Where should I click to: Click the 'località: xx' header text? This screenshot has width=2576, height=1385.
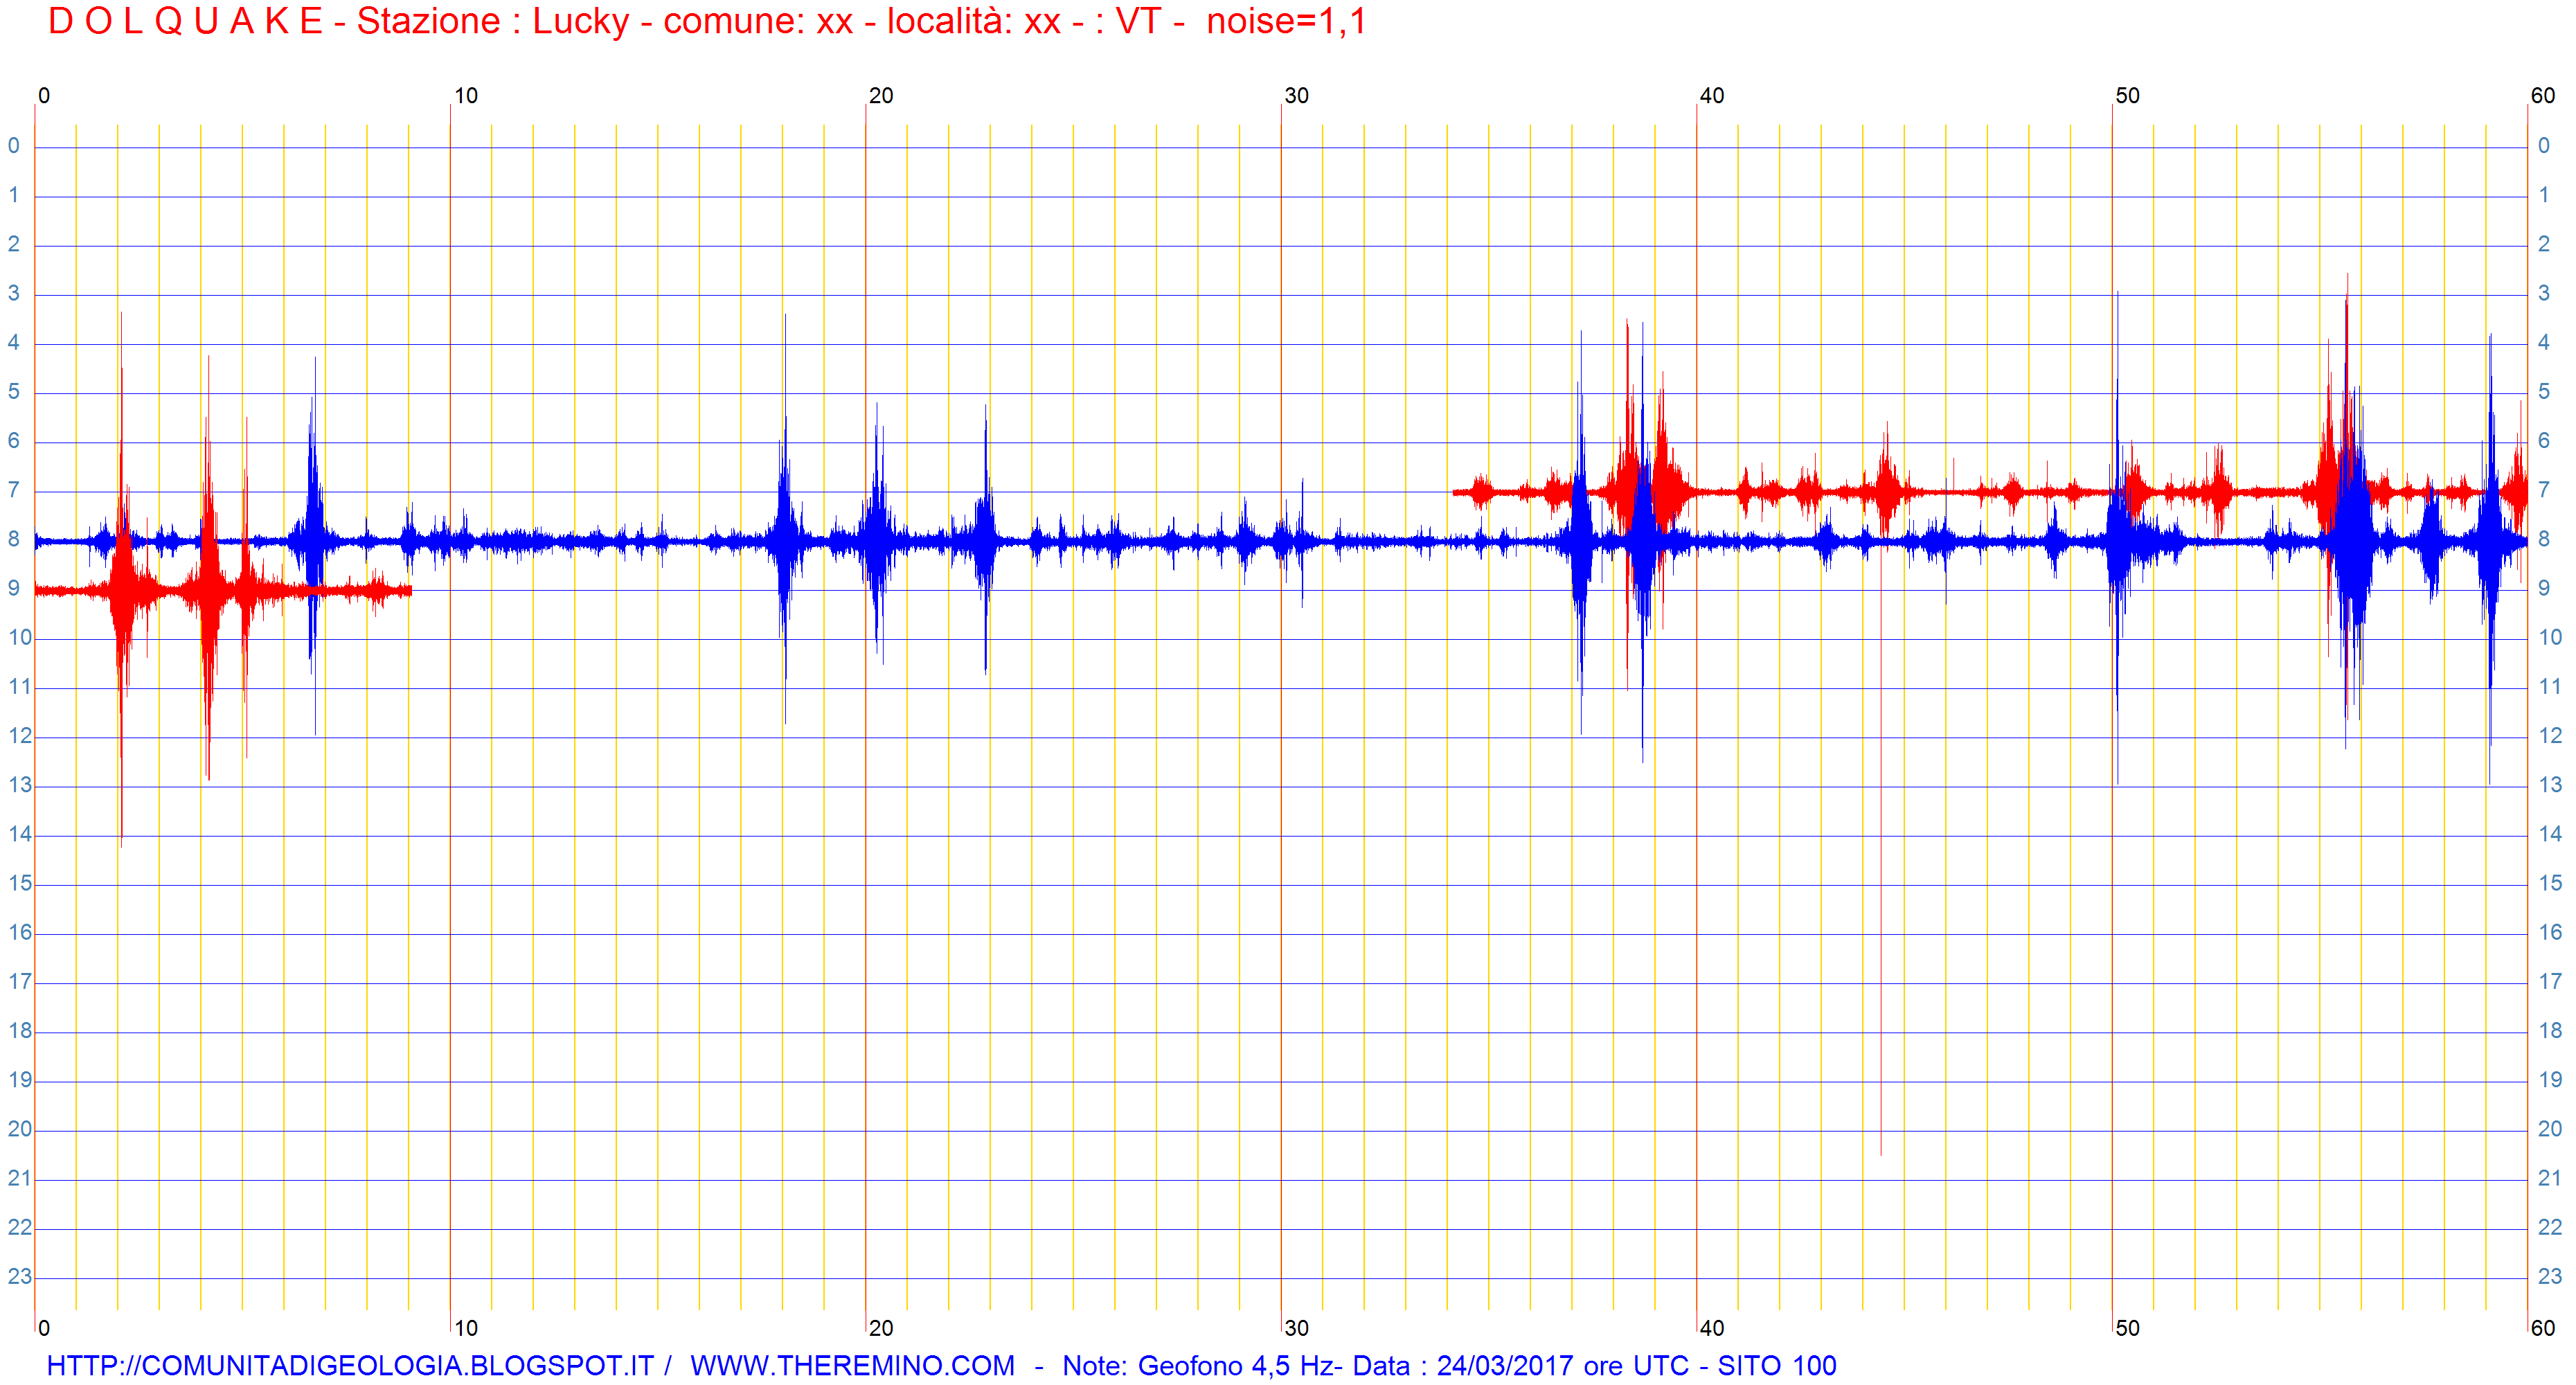pyautogui.click(x=974, y=21)
